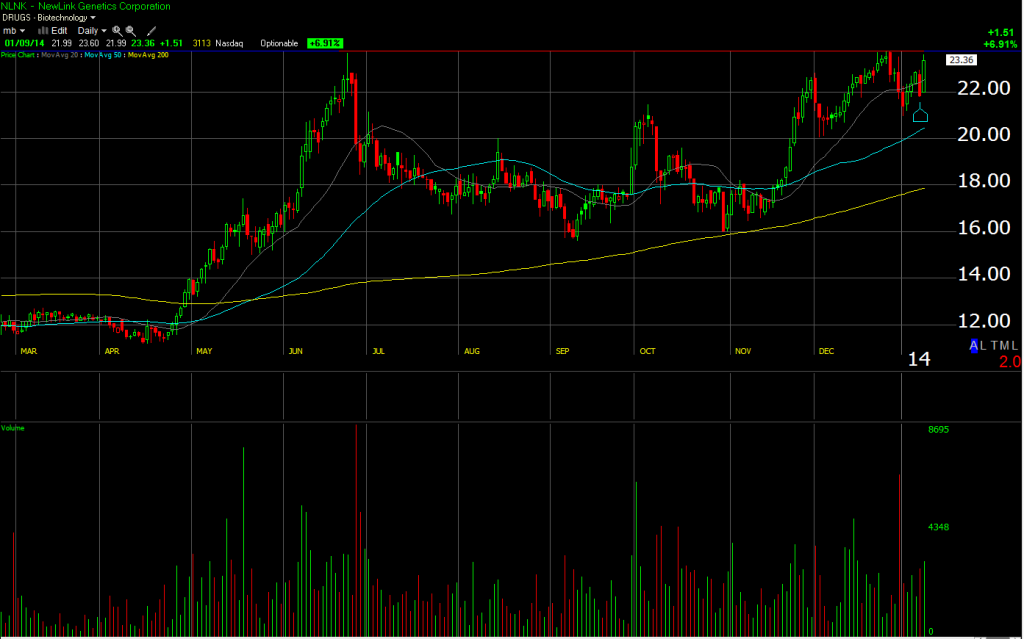
Task: Click the red 2.0 value at the scale
Action: (x=1009, y=361)
